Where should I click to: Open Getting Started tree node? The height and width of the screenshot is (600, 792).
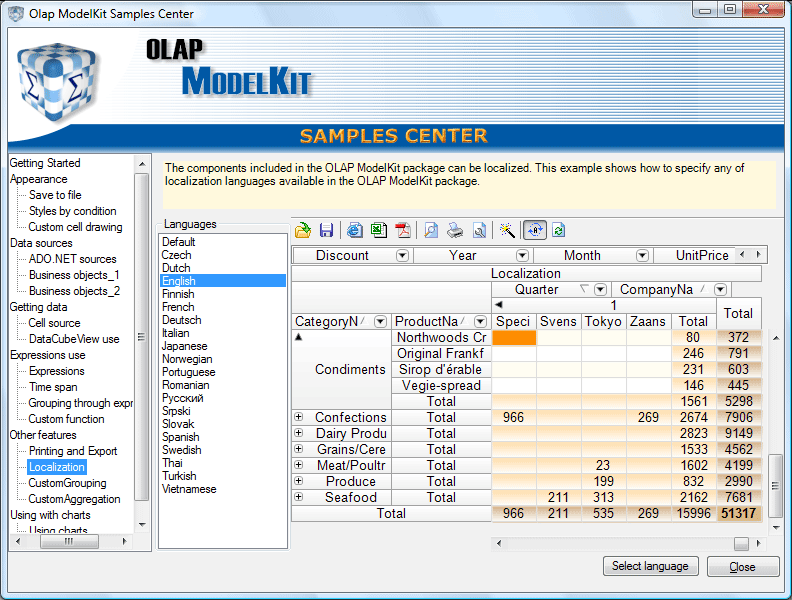tap(45, 163)
